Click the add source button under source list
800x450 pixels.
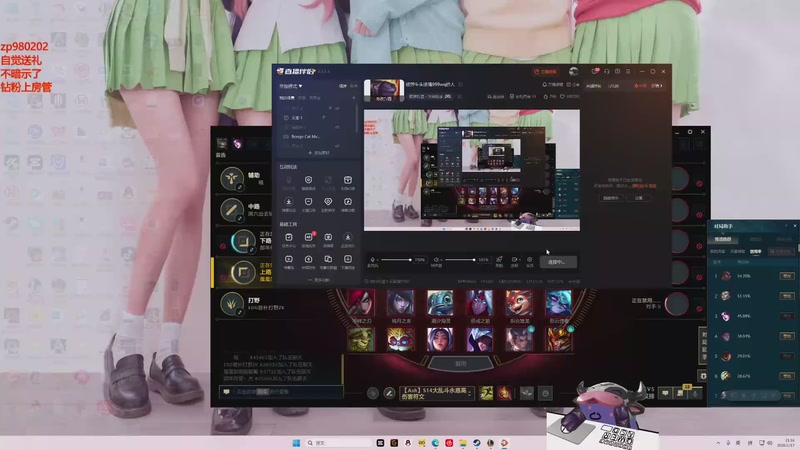[x=318, y=153]
